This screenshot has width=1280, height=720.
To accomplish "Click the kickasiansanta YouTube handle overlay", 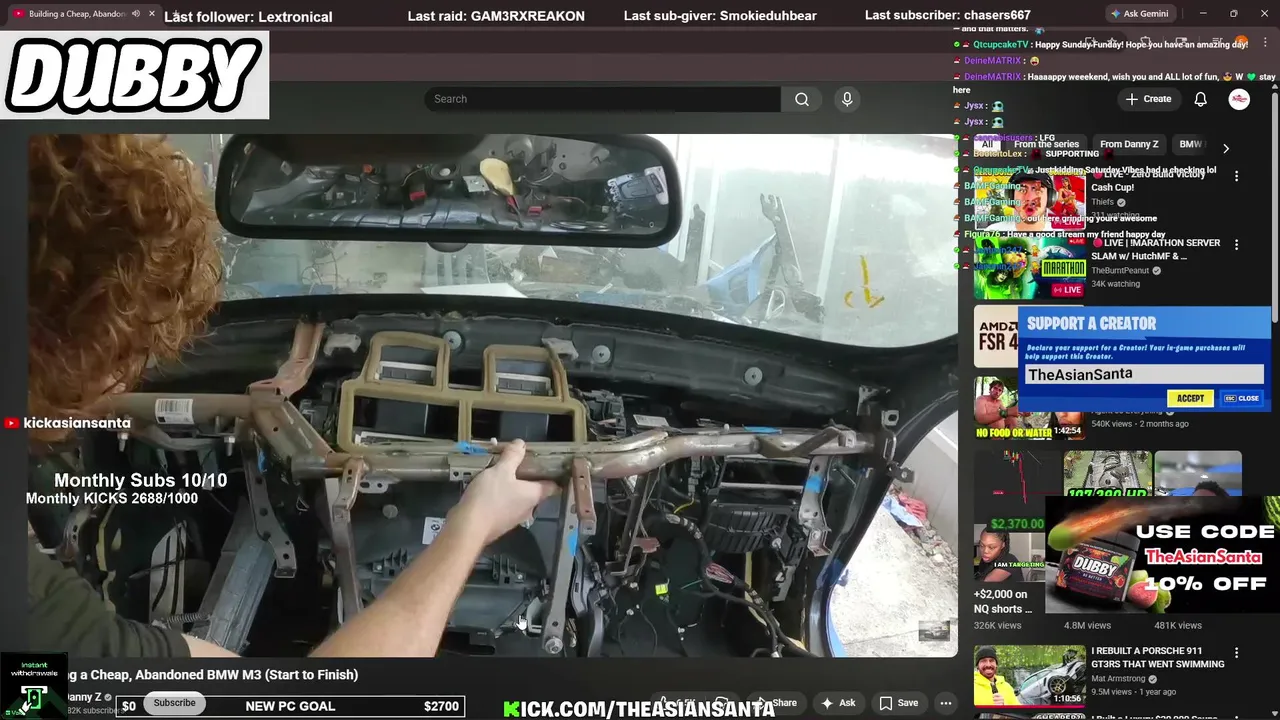I will click(68, 423).
